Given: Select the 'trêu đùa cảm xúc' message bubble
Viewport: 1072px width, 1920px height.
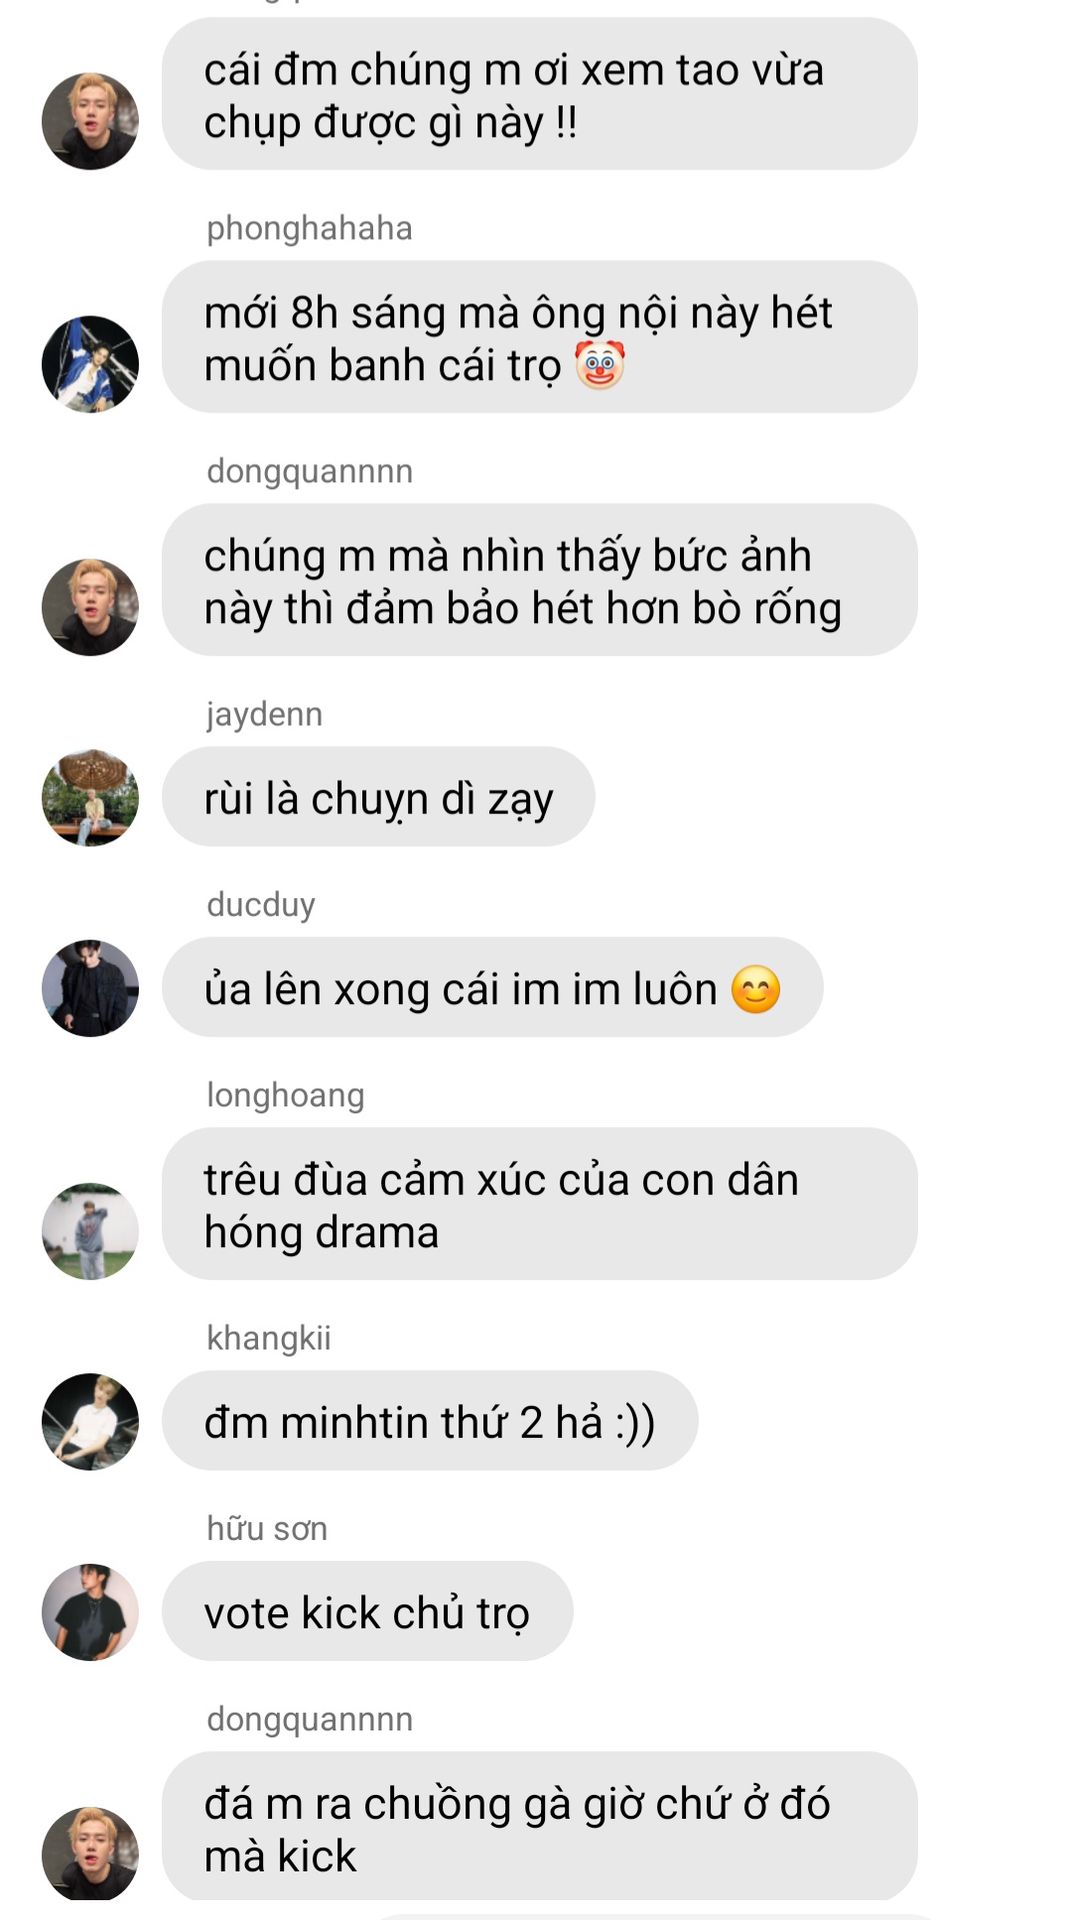Looking at the screenshot, I should pos(540,1204).
